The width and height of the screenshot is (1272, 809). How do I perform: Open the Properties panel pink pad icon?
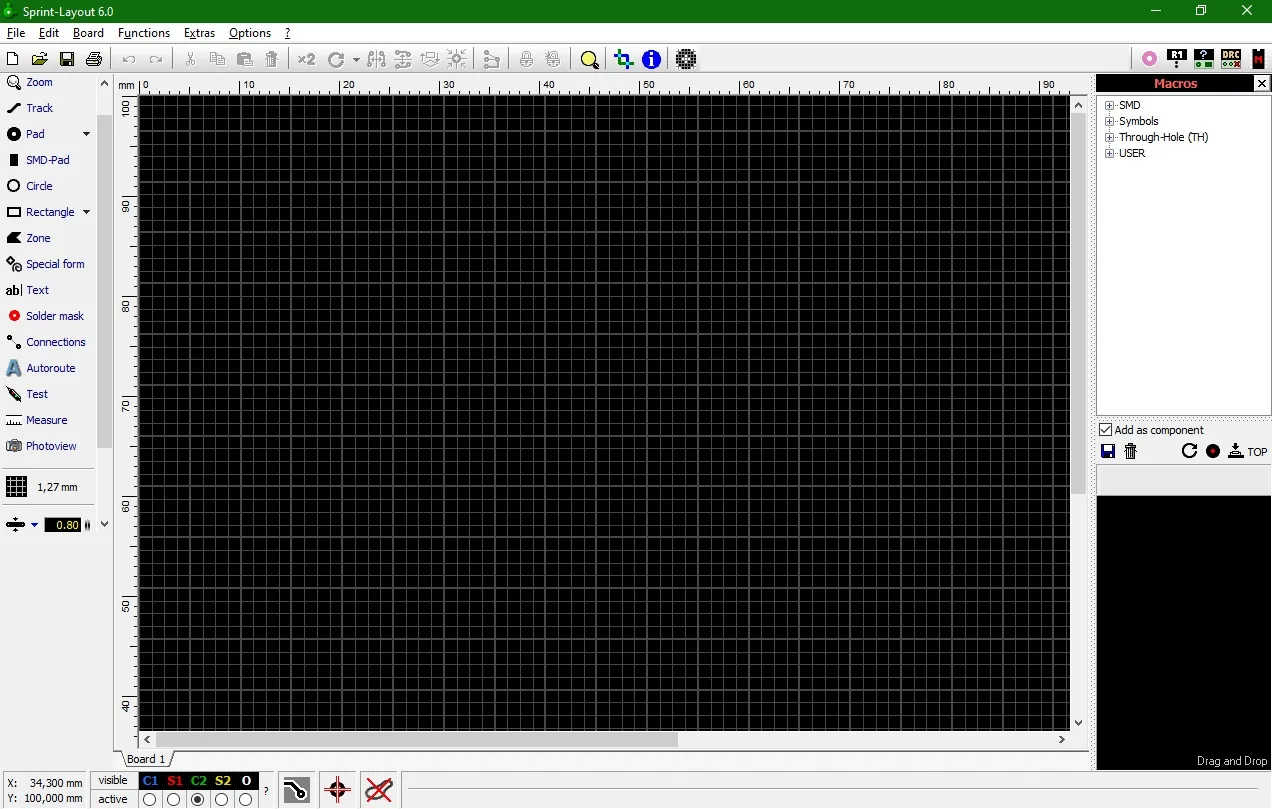(x=1150, y=60)
